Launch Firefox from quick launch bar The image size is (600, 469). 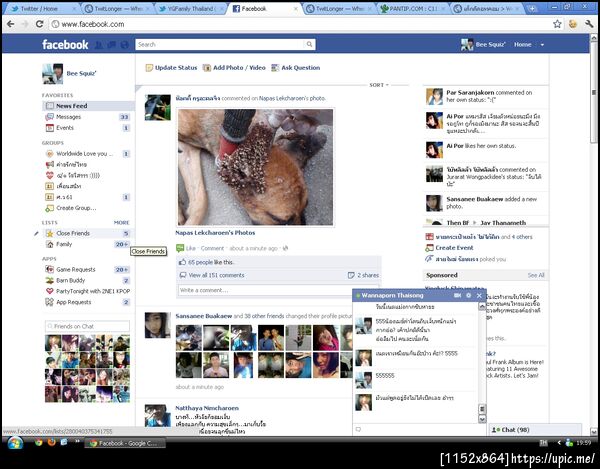pyautogui.click(x=51, y=443)
